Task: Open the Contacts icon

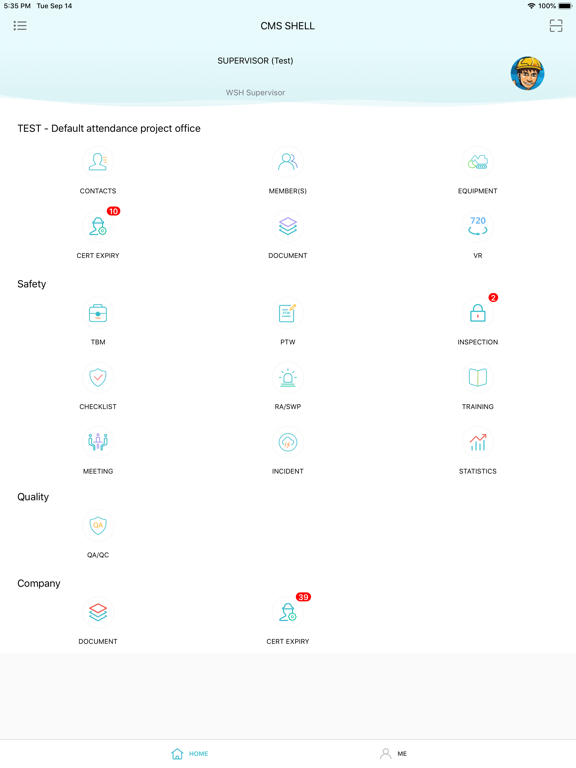Action: [98, 162]
